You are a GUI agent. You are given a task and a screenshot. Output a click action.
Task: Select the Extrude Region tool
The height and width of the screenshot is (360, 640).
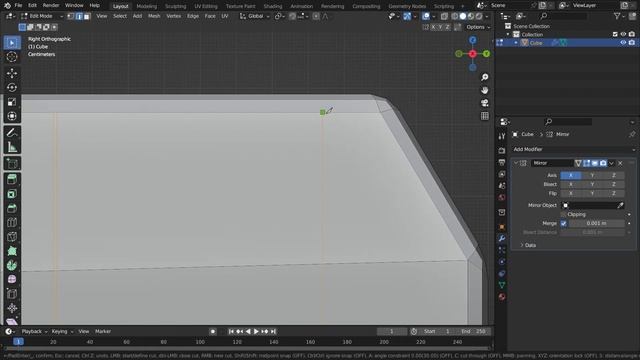(x=12, y=179)
